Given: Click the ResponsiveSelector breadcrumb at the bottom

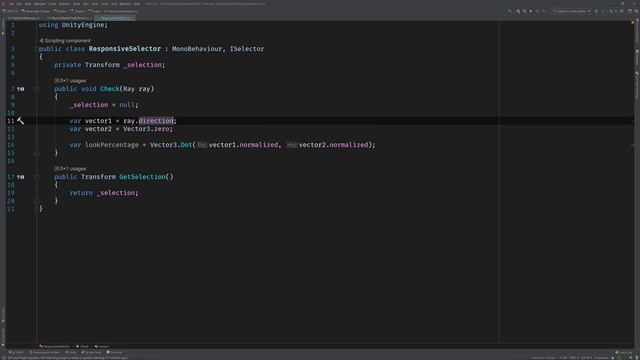Looking at the screenshot, I should coord(54,347).
